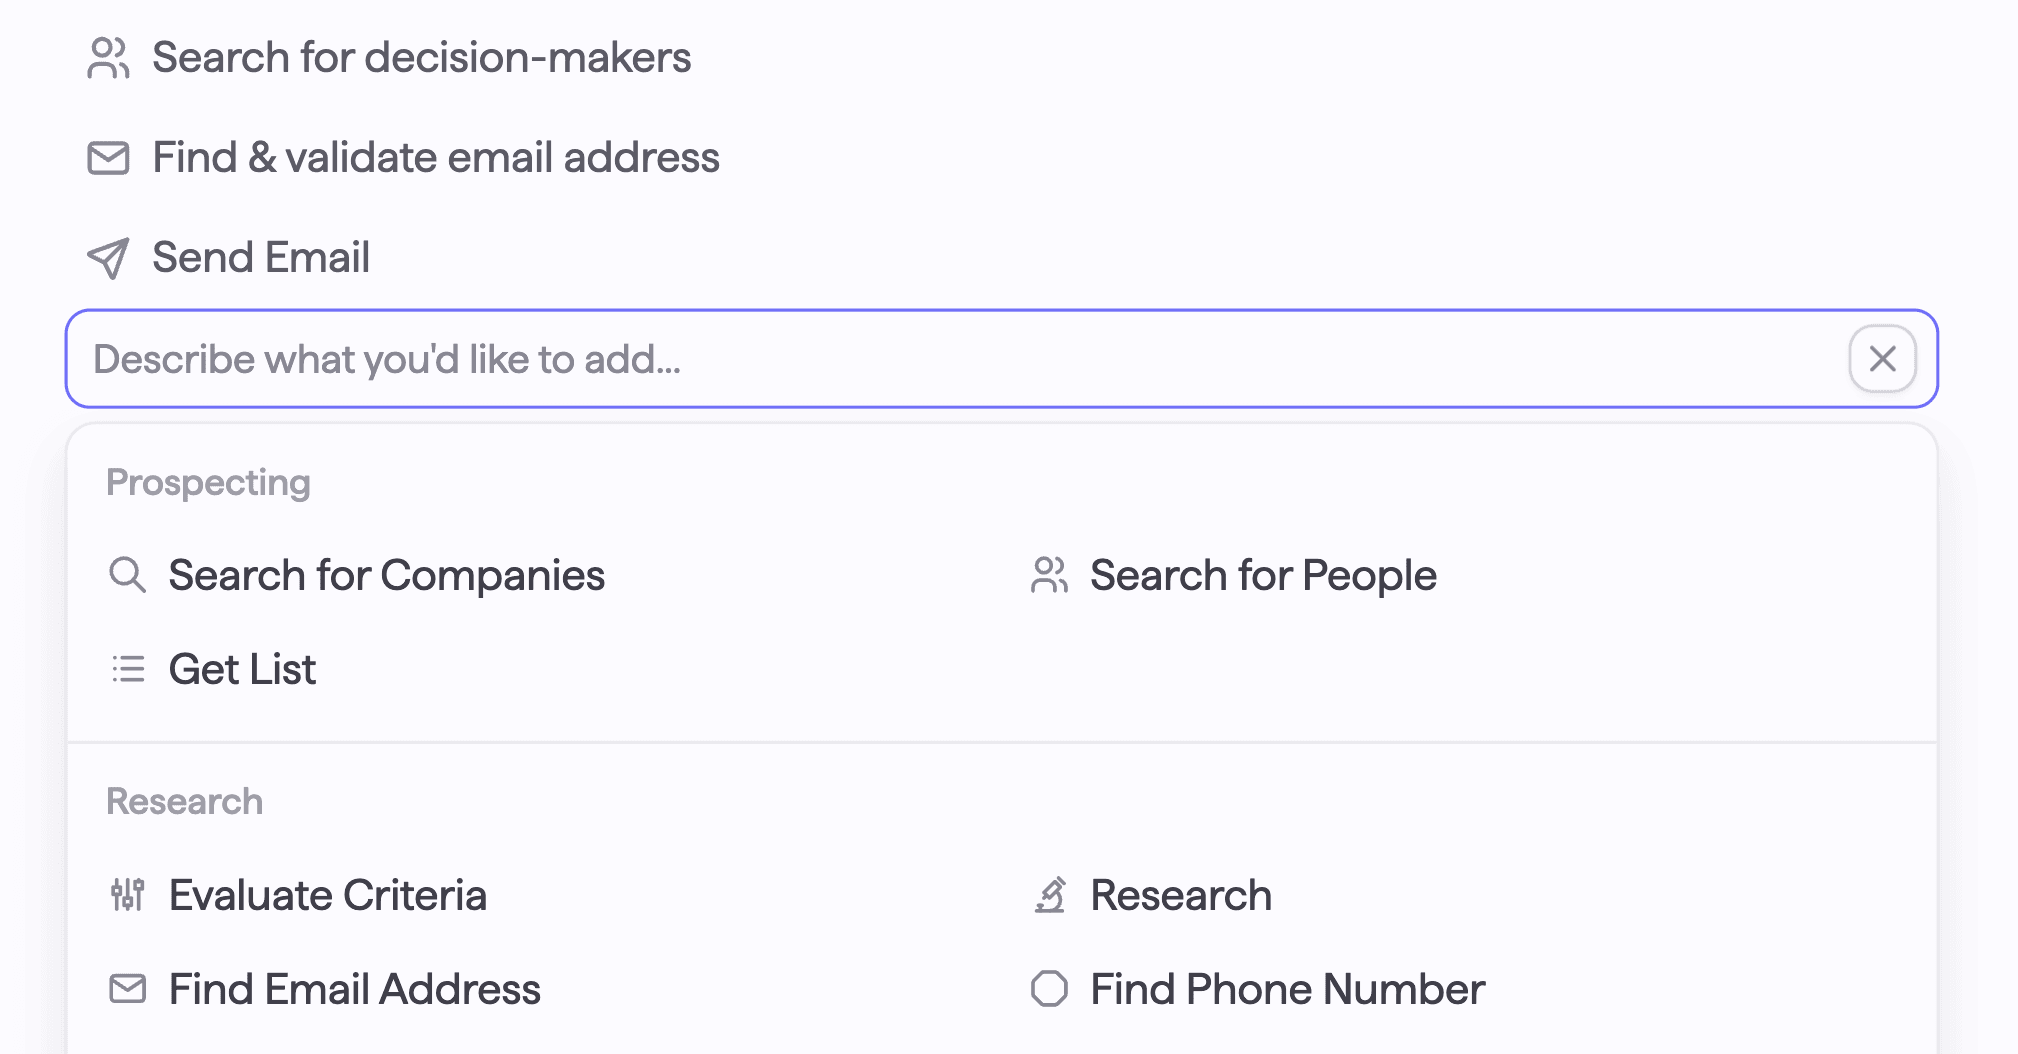Add the 'Evaluate Criteria' action
This screenshot has height=1054, width=2018.
pyautogui.click(x=327, y=895)
